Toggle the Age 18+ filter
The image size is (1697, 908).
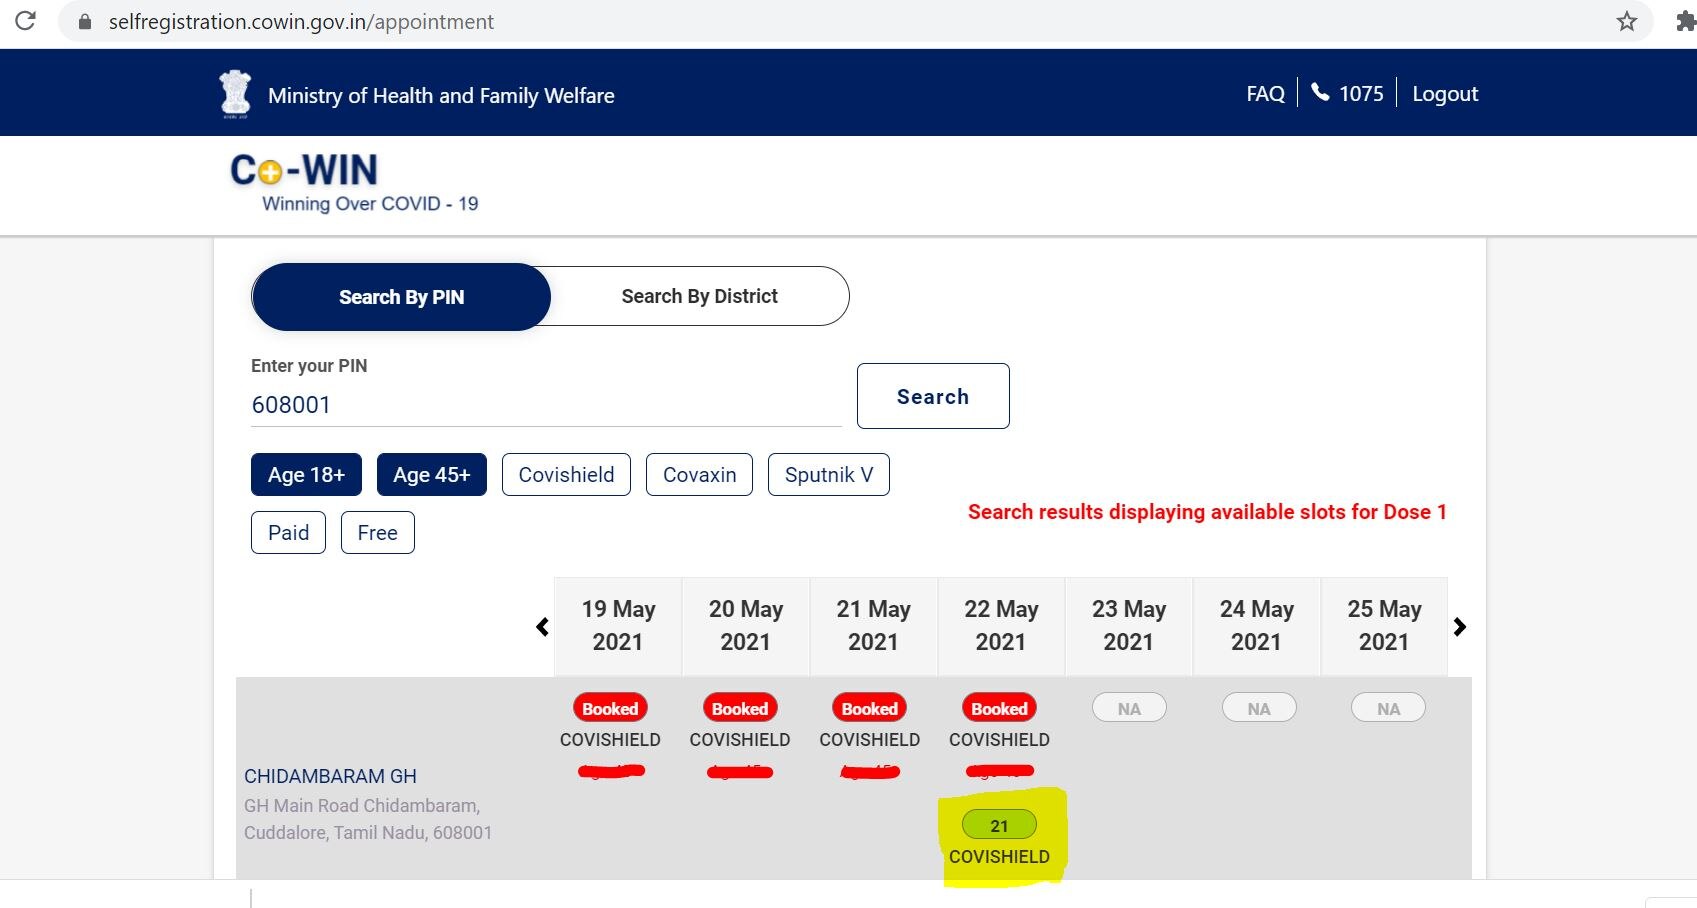coord(306,474)
